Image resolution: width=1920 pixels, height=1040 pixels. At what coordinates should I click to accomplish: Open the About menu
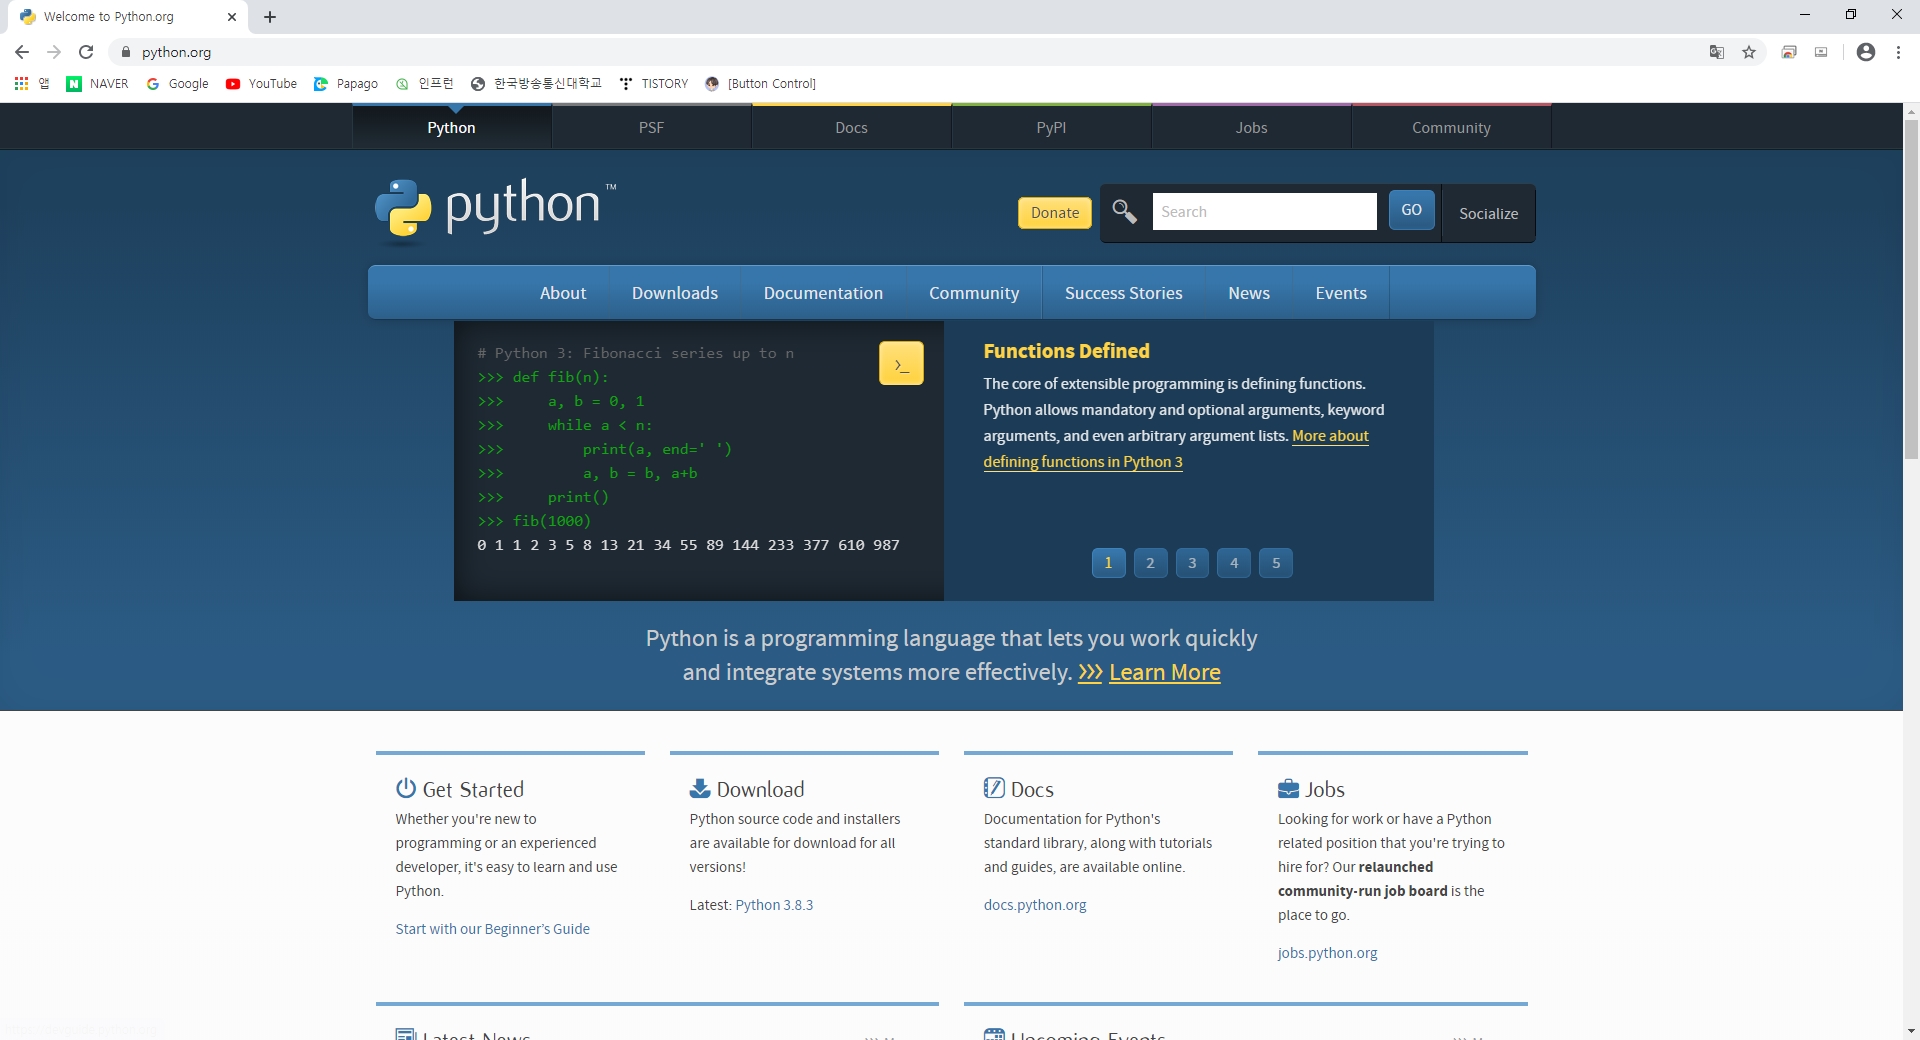coord(563,293)
